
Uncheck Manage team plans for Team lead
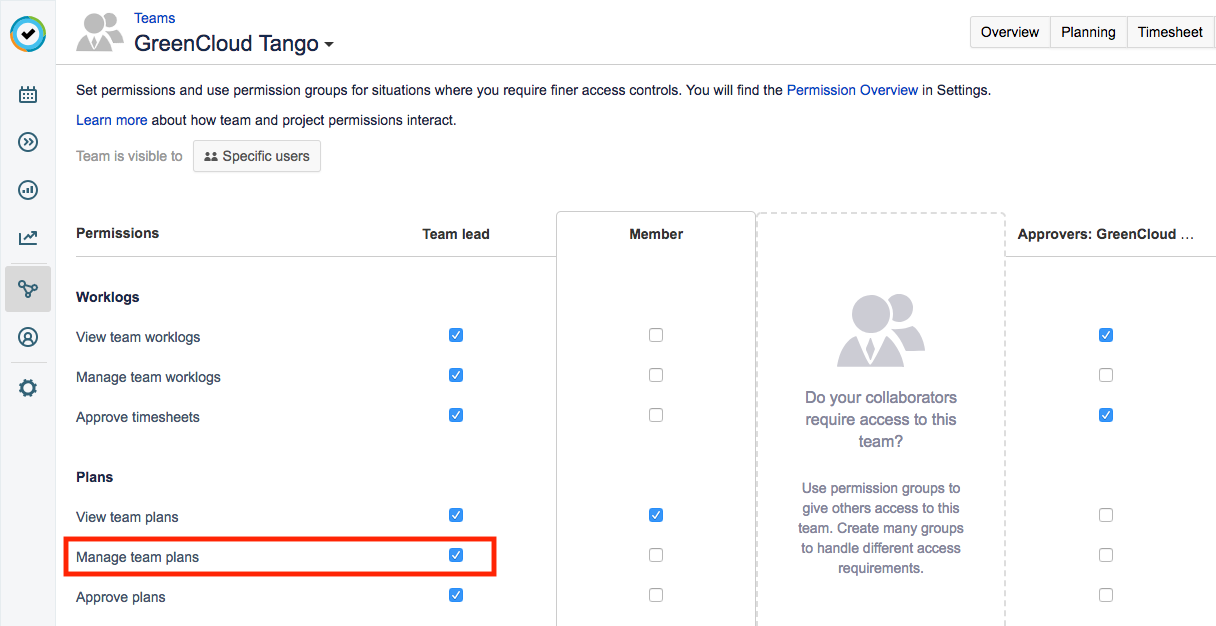pyautogui.click(x=456, y=555)
